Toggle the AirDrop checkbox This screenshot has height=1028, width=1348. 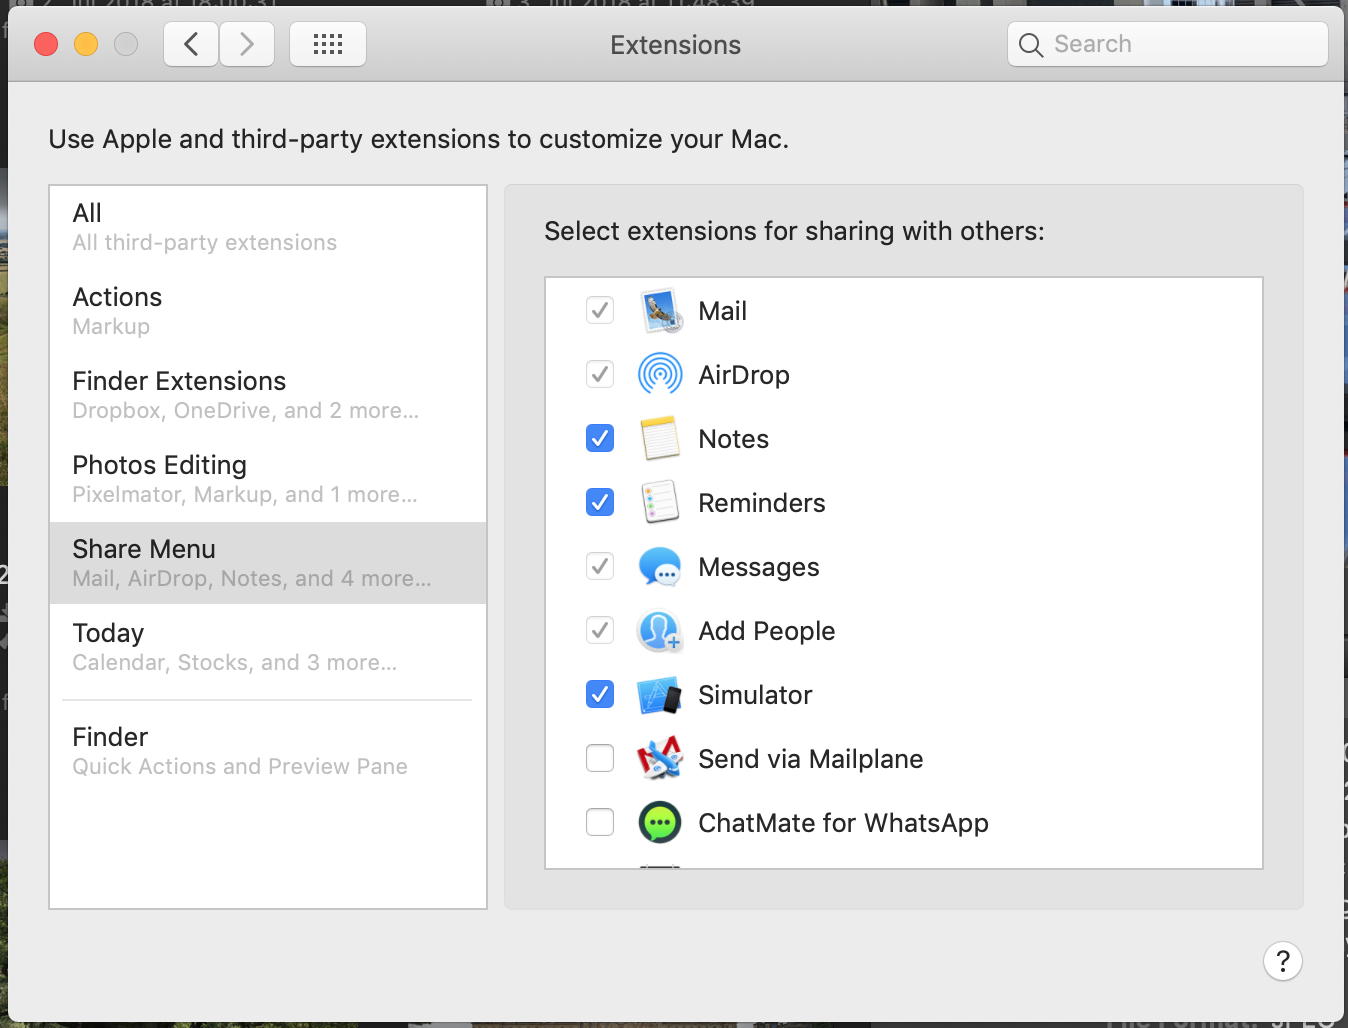pyautogui.click(x=600, y=374)
